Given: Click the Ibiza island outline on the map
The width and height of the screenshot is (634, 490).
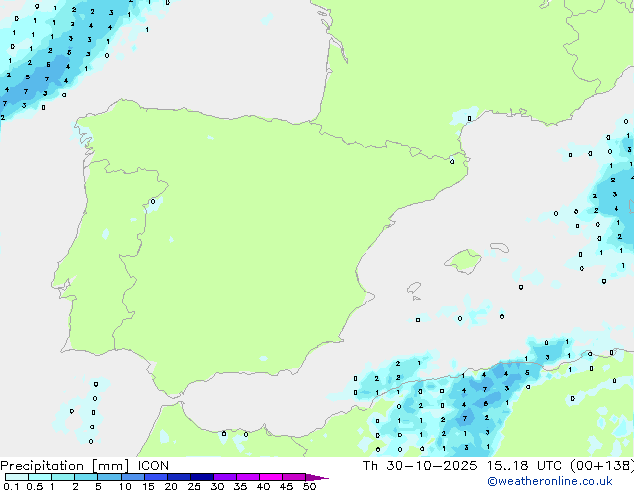Looking at the screenshot, I should pyautogui.click(x=414, y=288).
